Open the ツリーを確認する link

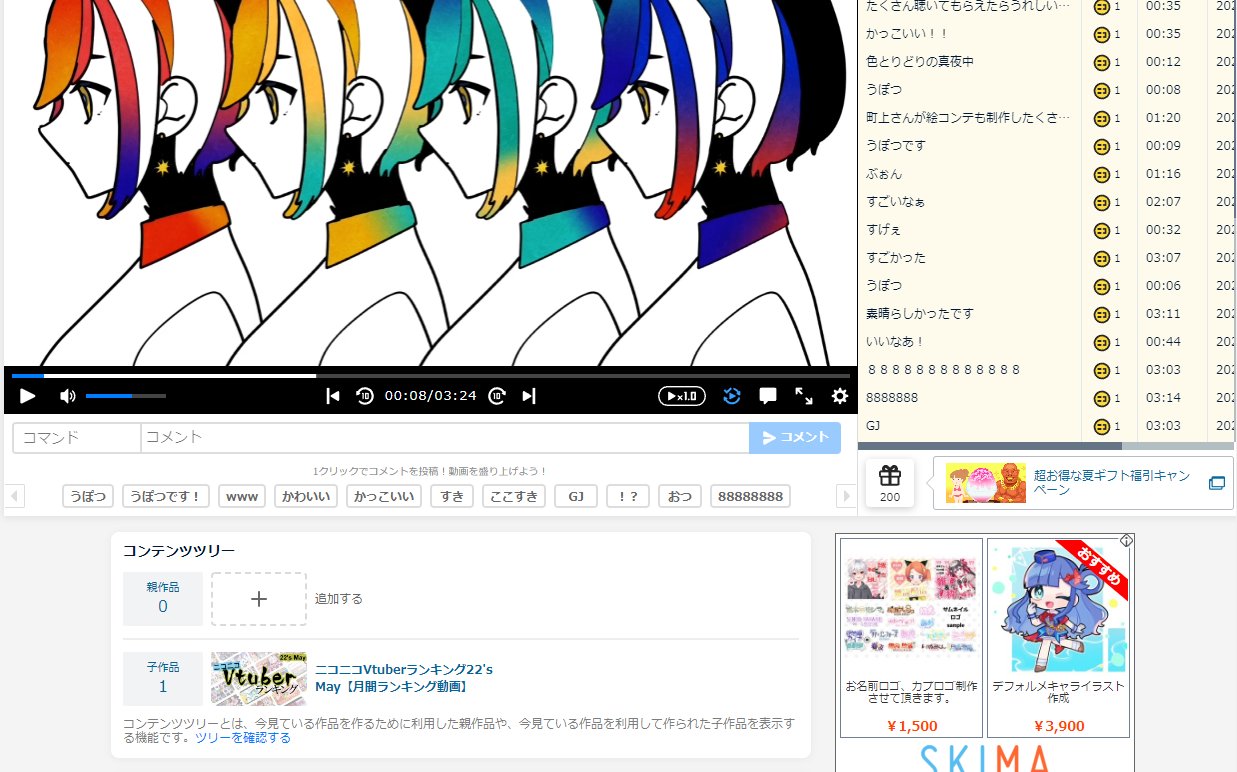tap(243, 738)
